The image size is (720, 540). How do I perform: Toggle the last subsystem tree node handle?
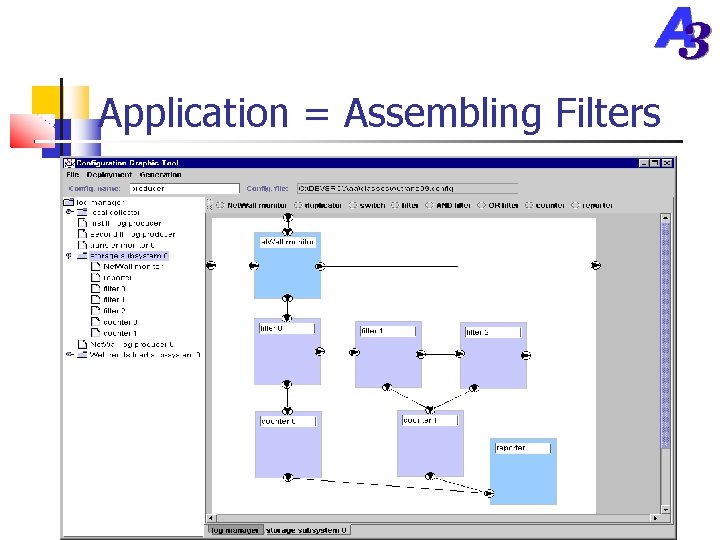(69, 354)
